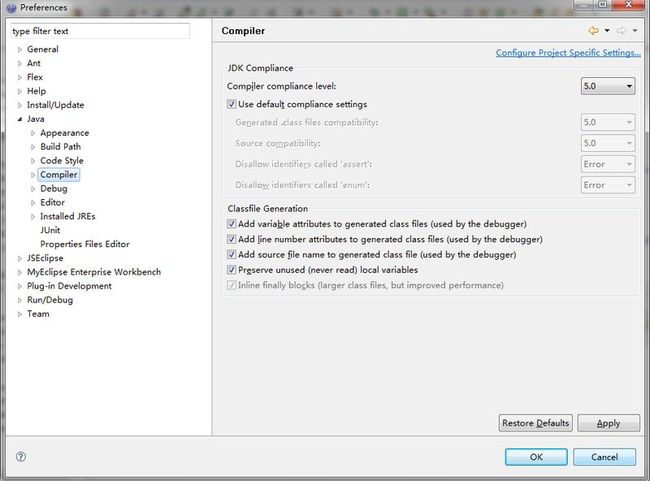Open the forward history menu arrow
Image resolution: width=650 pixels, height=481 pixels.
[x=635, y=31]
